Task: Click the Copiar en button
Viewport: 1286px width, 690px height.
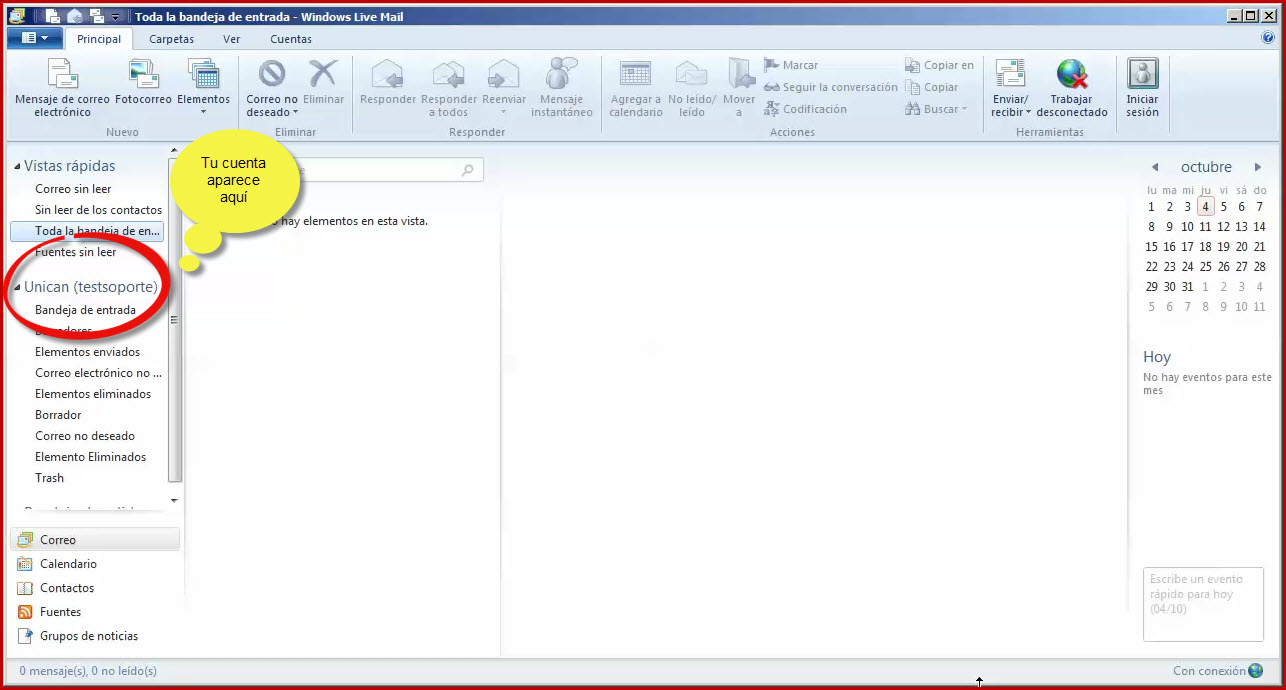Action: [x=939, y=65]
